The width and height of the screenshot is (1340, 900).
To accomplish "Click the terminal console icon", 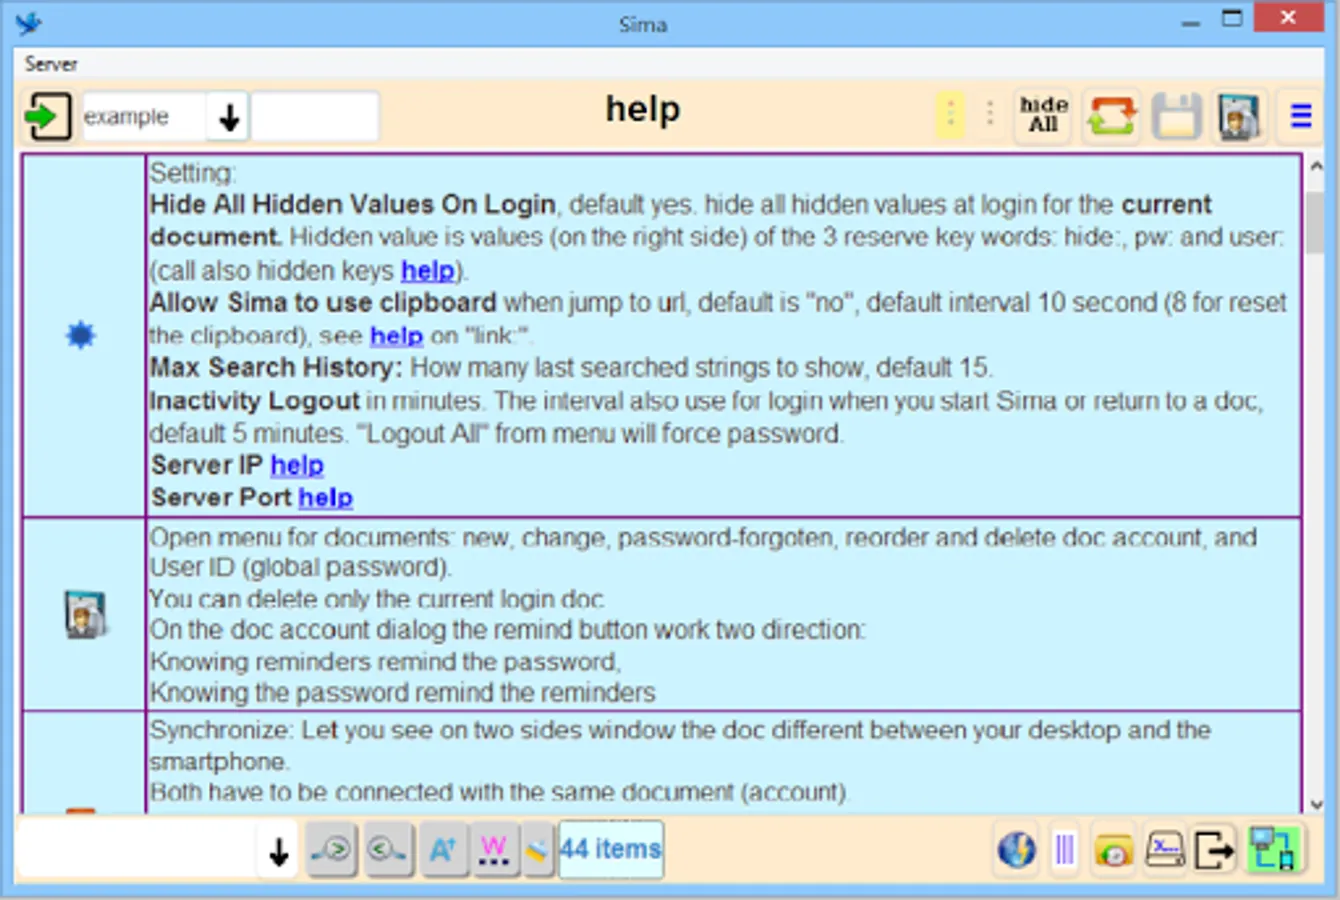I will tap(1165, 850).
